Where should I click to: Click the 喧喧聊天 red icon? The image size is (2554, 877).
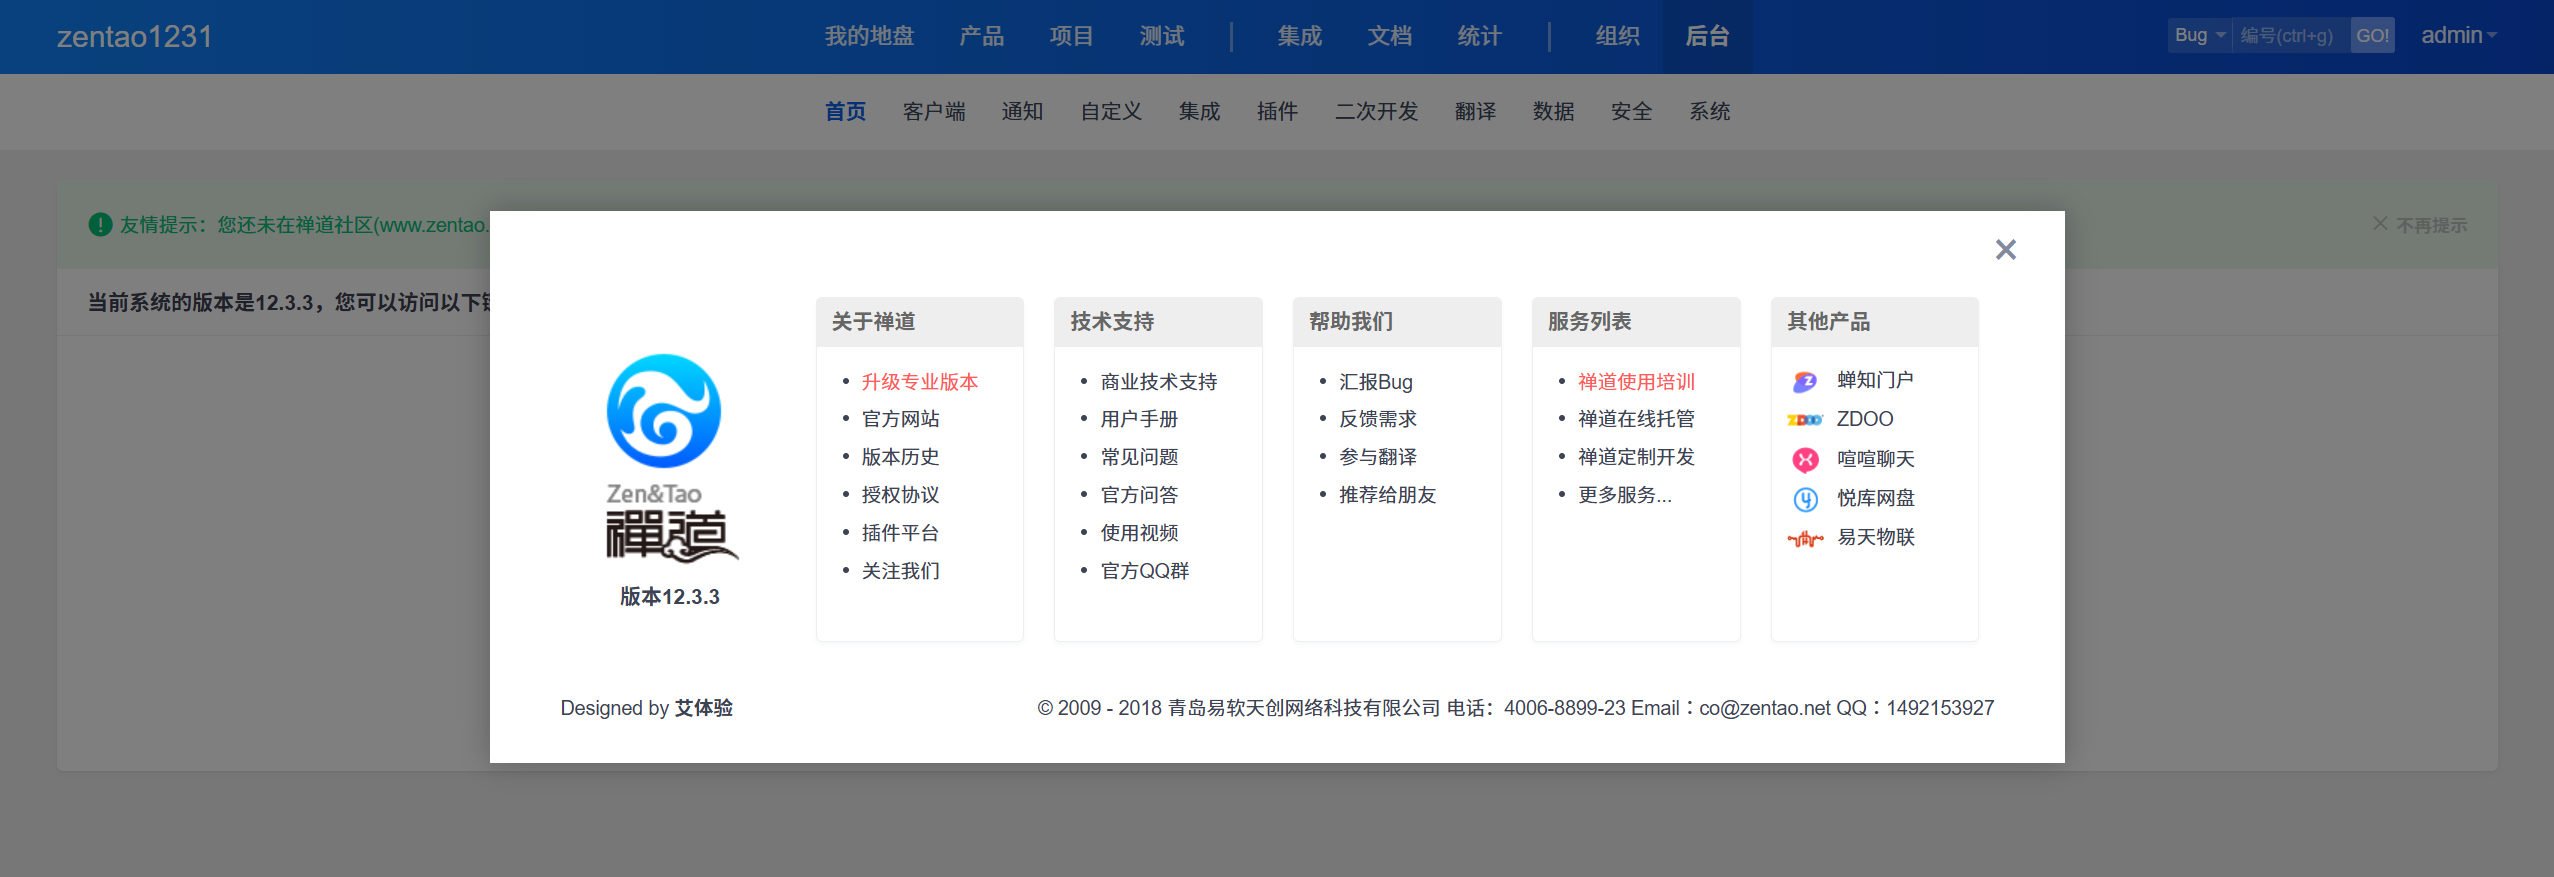click(1805, 459)
